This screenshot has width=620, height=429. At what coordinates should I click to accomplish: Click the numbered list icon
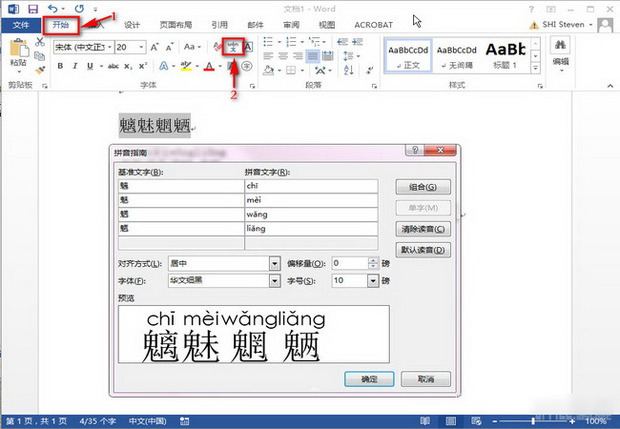point(291,42)
